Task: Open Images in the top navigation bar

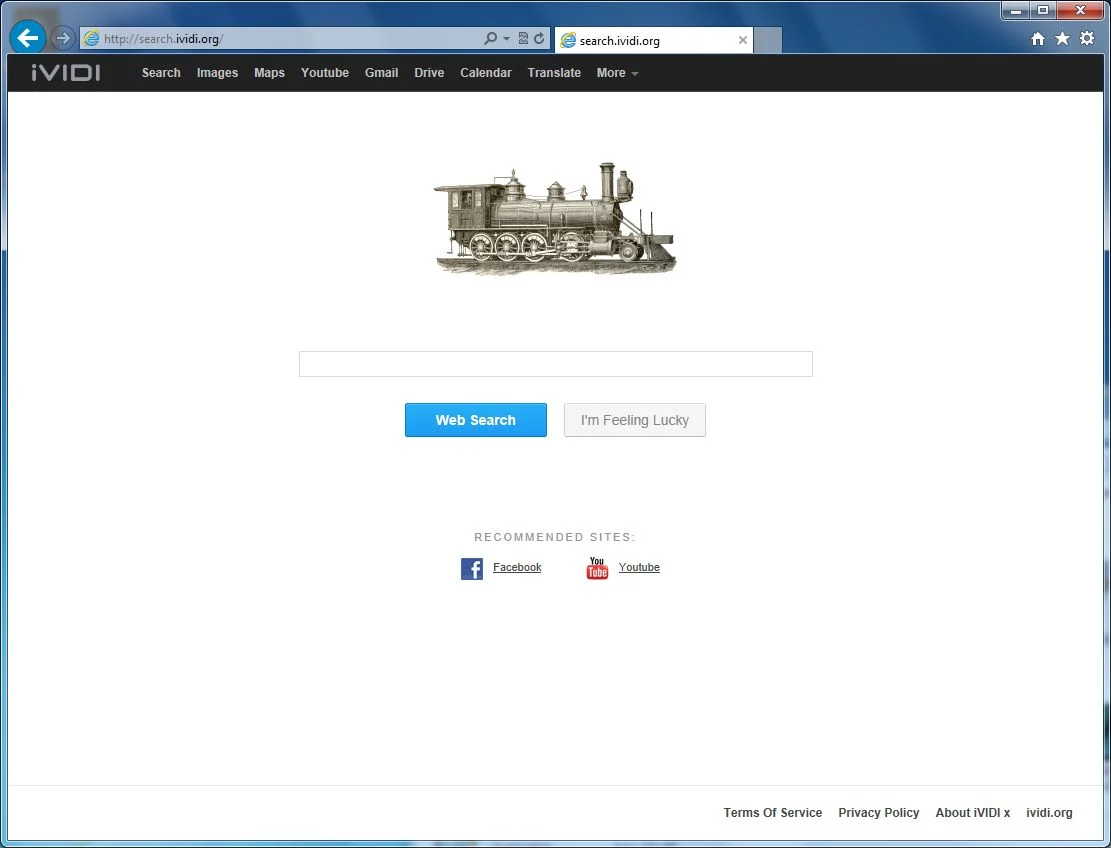Action: (x=217, y=73)
